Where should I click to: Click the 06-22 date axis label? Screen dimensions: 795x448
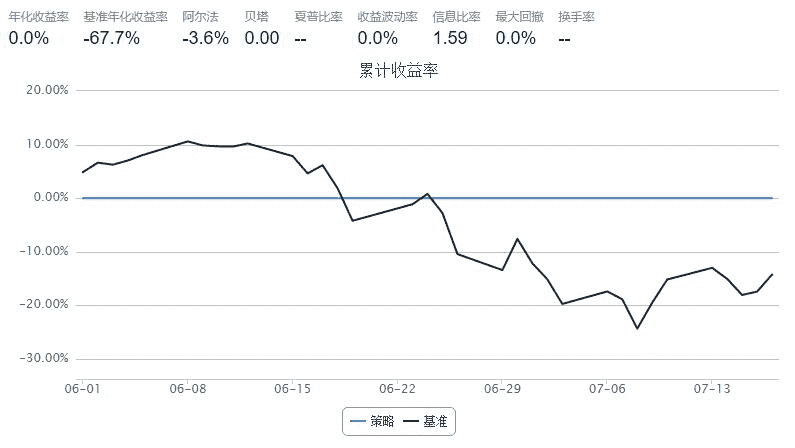point(397,387)
